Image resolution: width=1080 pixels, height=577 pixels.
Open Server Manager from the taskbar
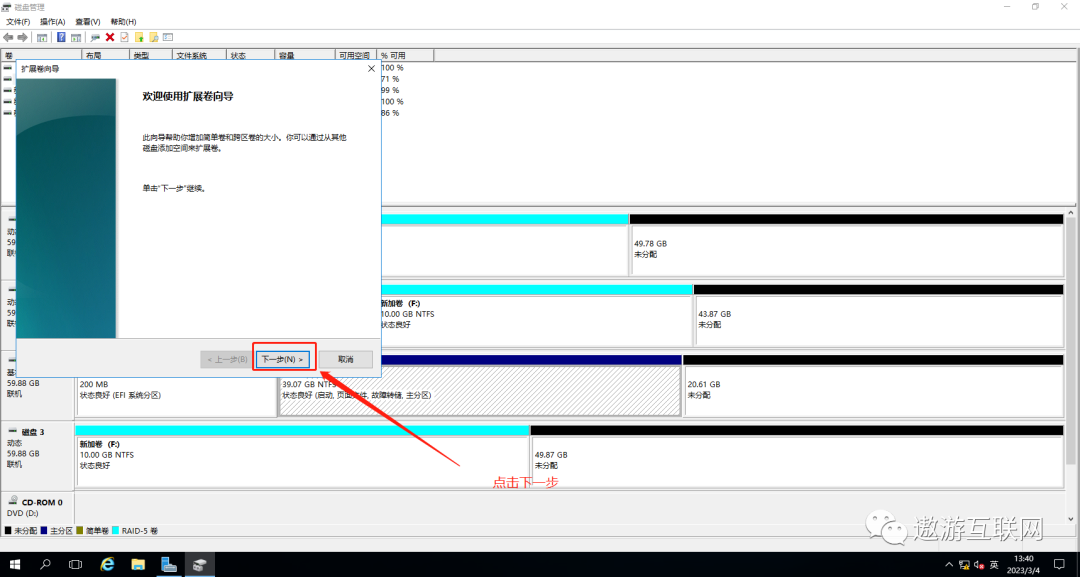point(169,565)
